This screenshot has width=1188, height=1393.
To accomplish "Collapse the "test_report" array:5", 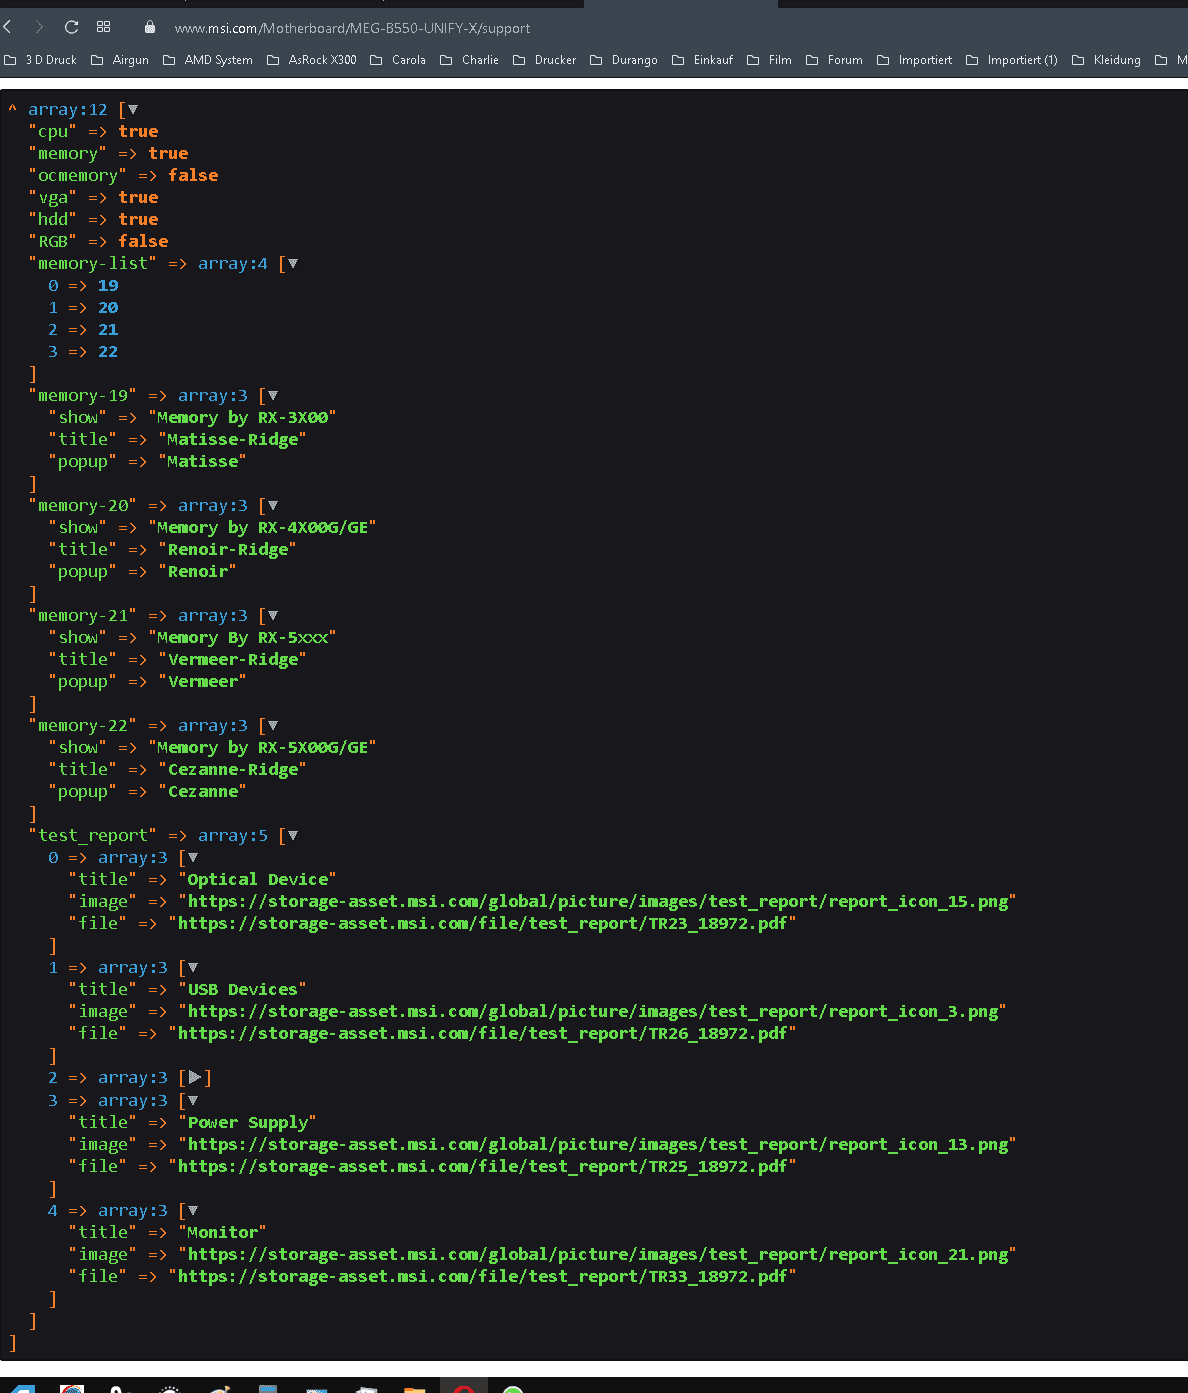I will pos(293,835).
